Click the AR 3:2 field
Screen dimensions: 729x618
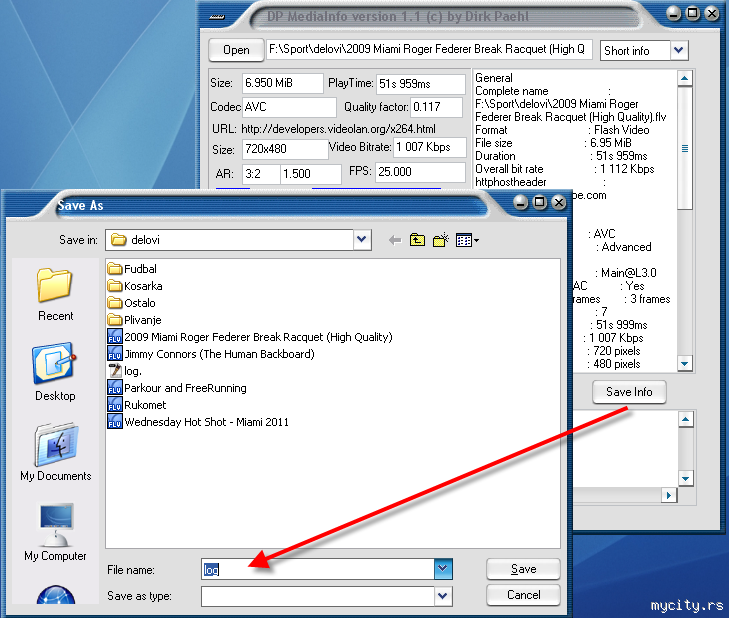[x=261, y=174]
